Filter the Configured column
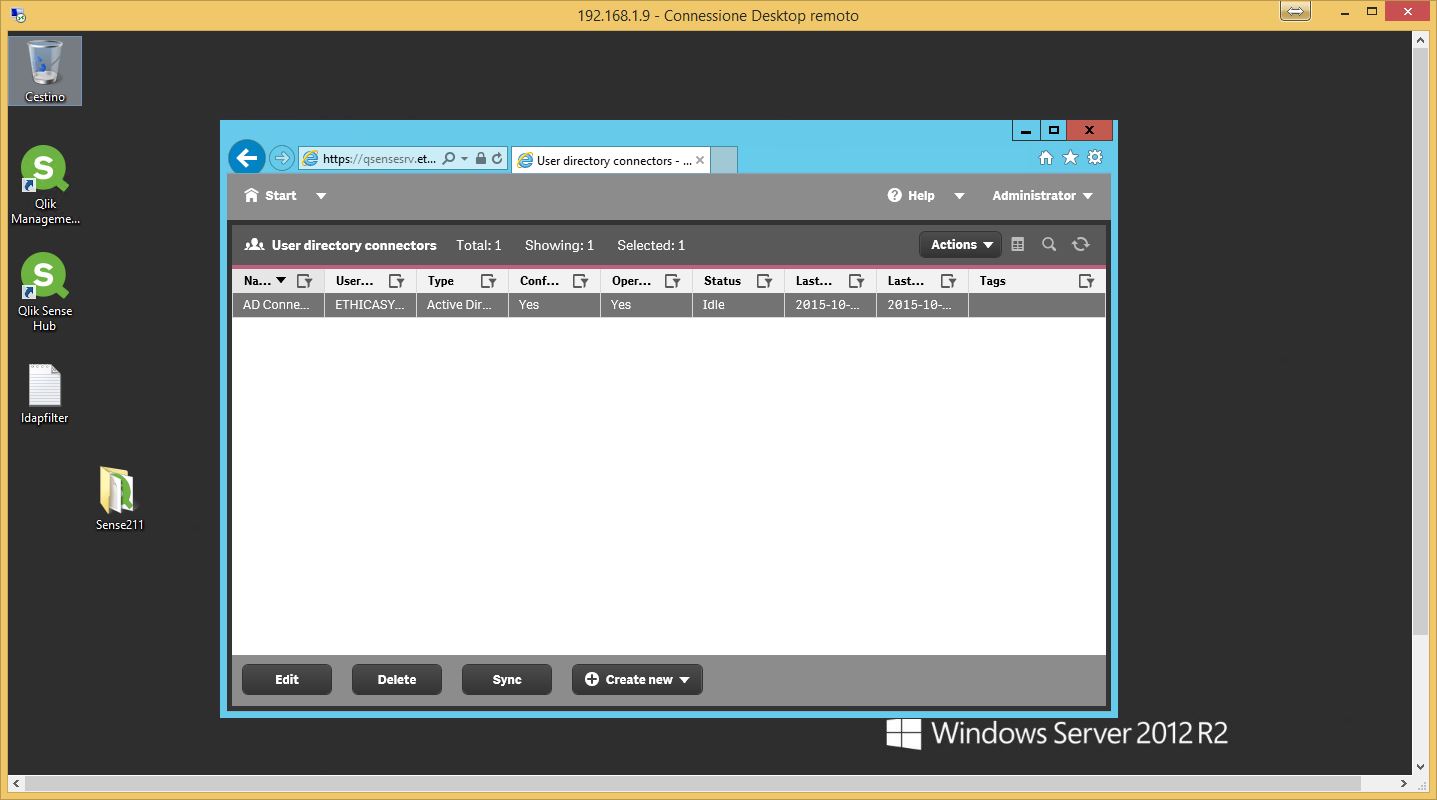Image resolution: width=1437 pixels, height=800 pixels. 581,282
